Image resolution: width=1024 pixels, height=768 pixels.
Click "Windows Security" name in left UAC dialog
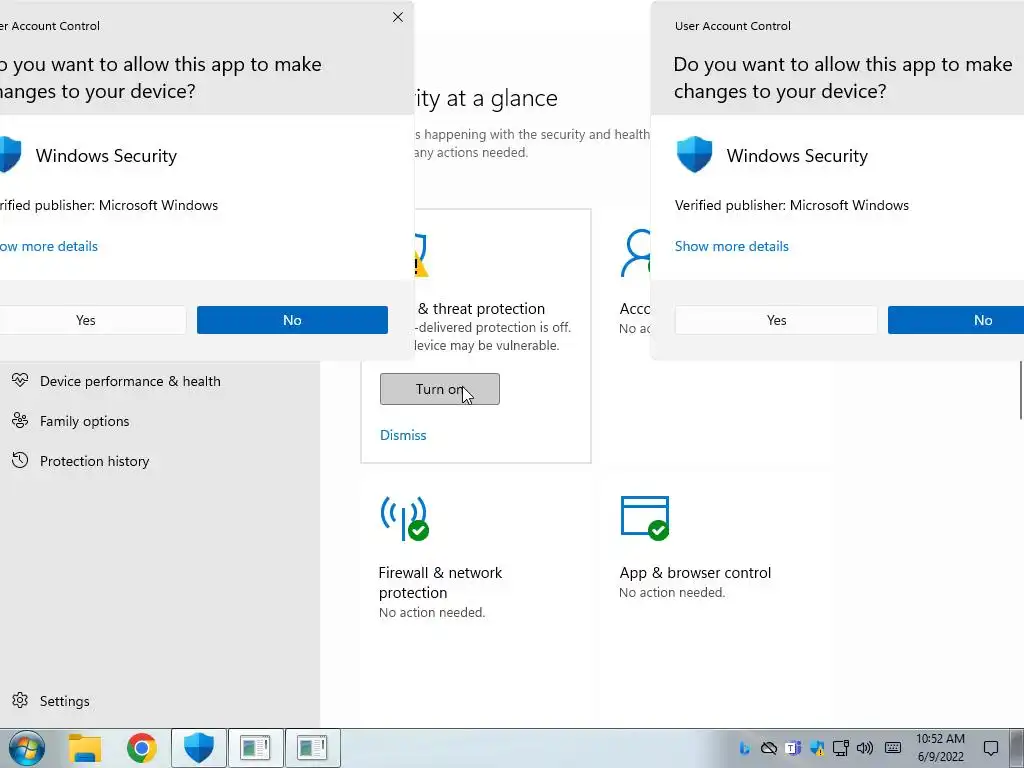click(106, 155)
